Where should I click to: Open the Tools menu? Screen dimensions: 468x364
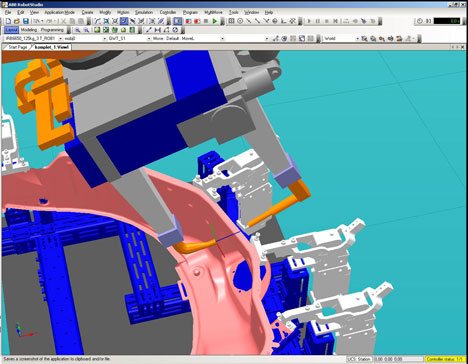(x=233, y=12)
